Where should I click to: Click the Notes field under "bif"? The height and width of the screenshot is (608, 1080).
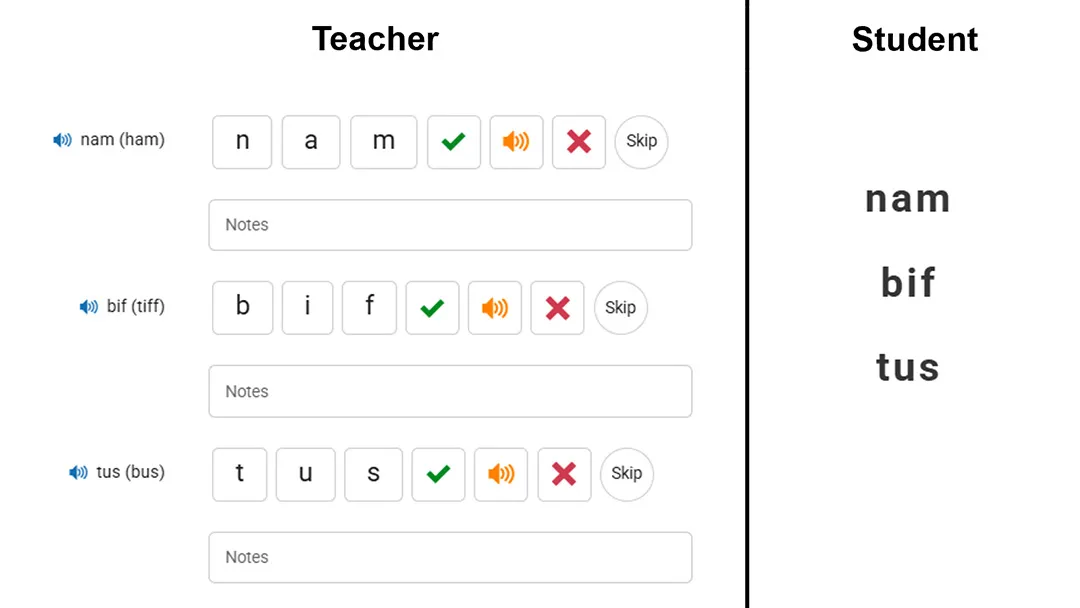[450, 391]
